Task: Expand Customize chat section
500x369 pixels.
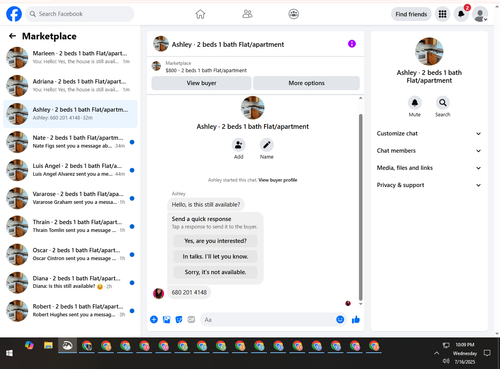Action: pos(429,133)
